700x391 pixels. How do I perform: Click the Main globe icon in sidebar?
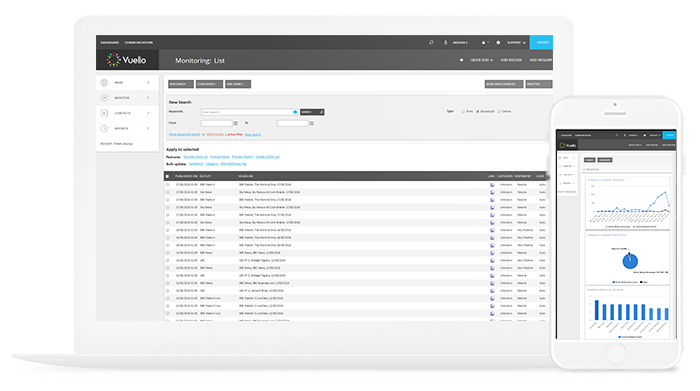point(104,83)
